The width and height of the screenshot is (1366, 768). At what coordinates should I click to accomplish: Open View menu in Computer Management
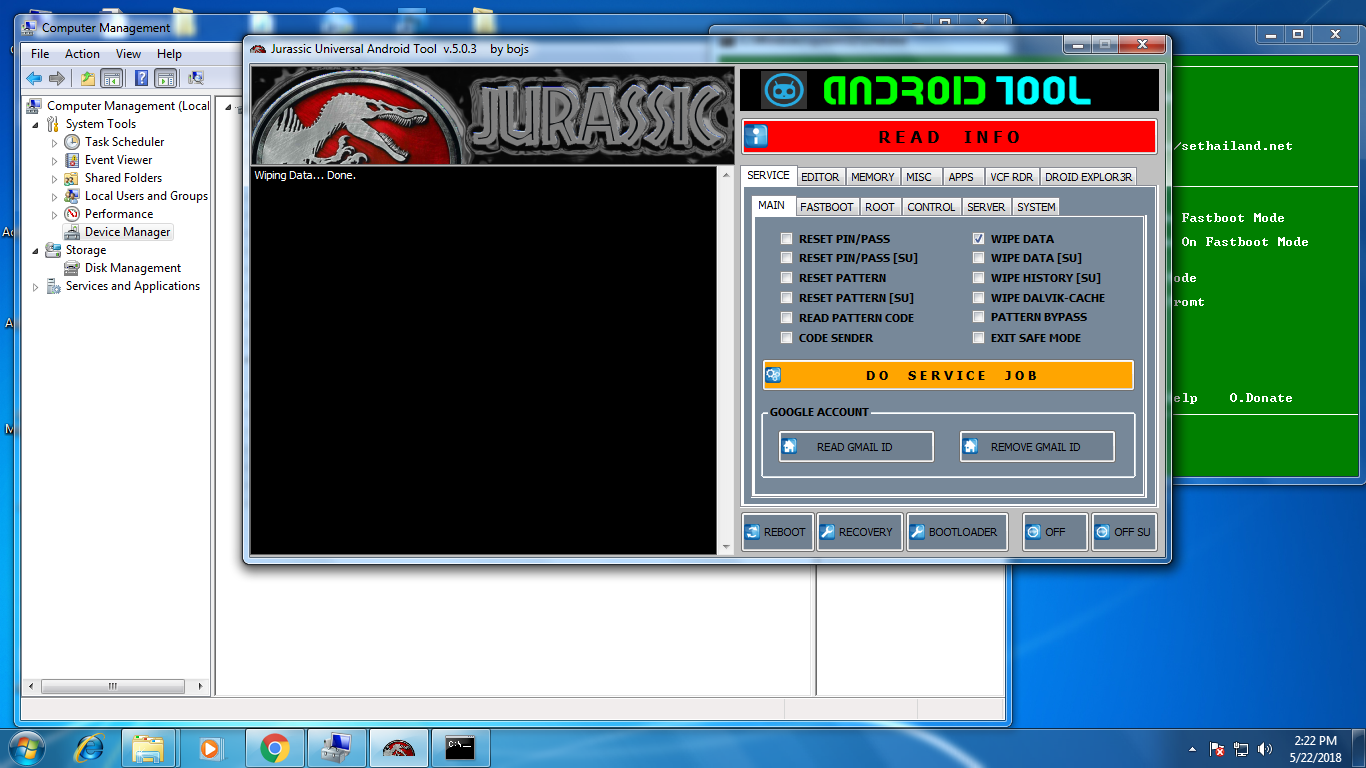[x=128, y=54]
